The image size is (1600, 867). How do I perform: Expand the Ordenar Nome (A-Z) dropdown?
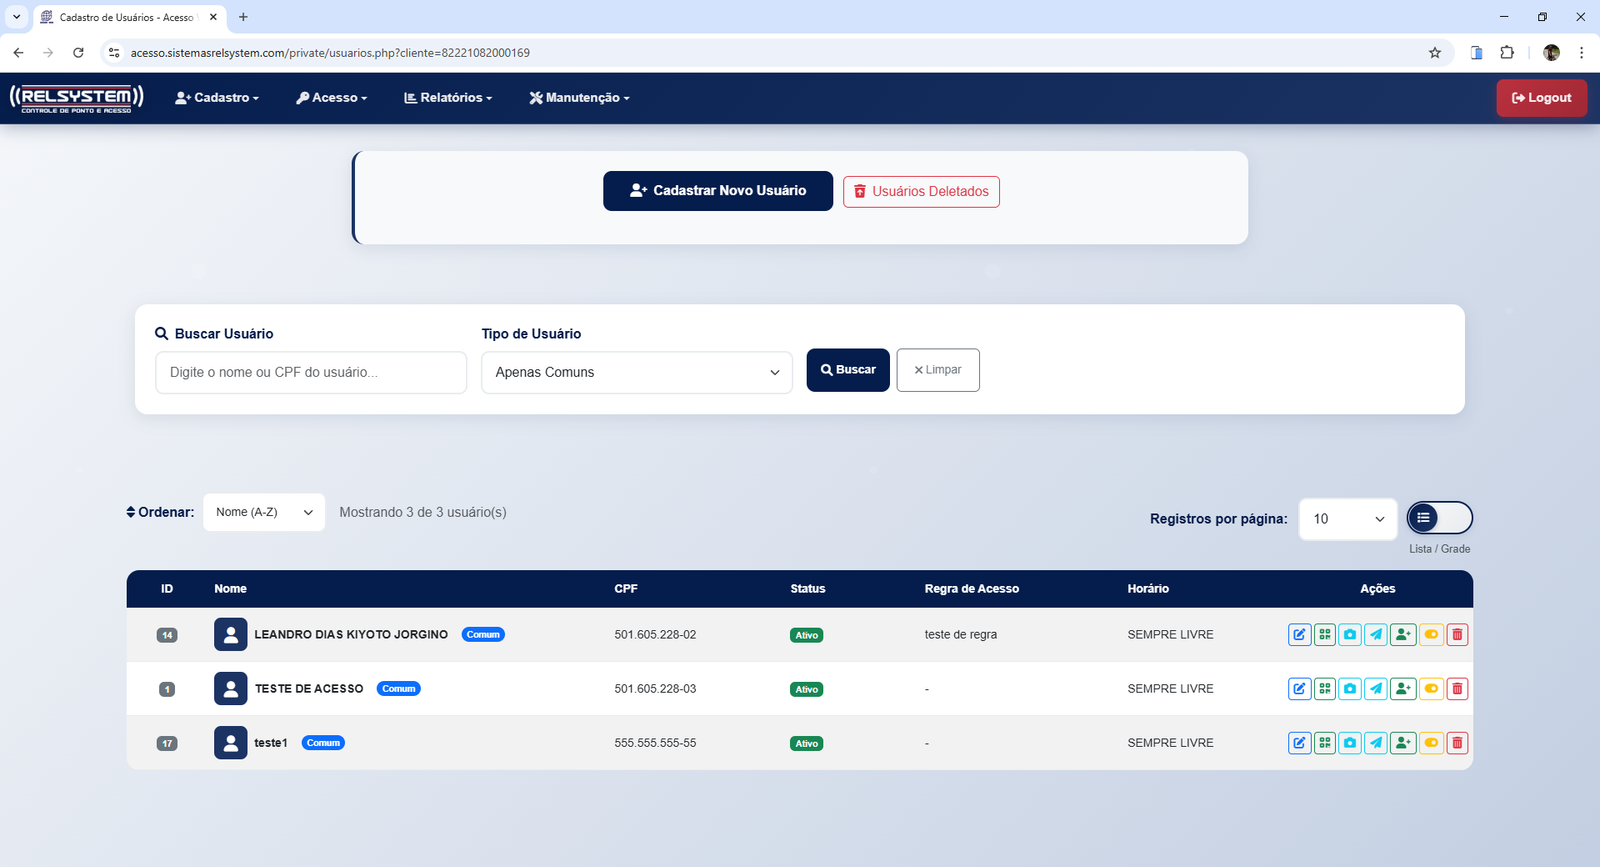(x=264, y=512)
